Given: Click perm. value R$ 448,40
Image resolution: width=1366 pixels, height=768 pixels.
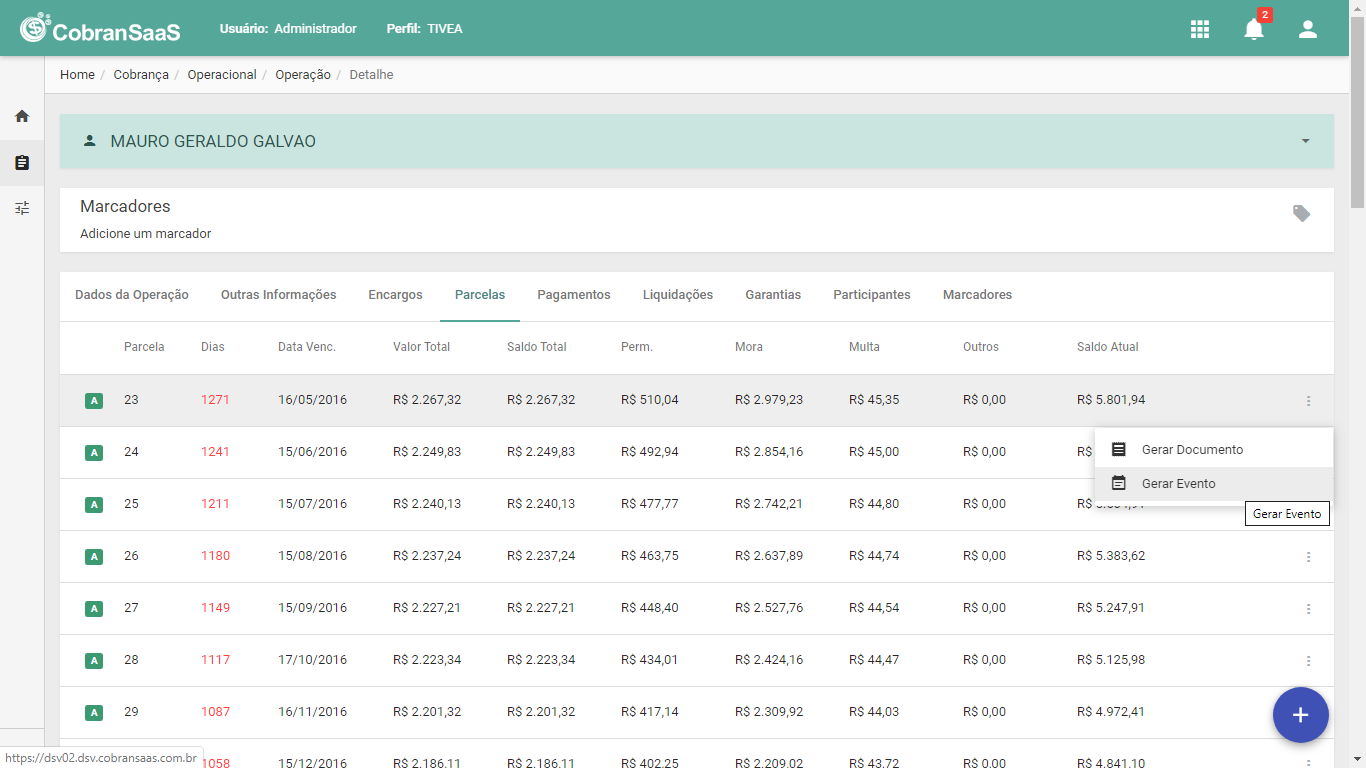Looking at the screenshot, I should 650,608.
